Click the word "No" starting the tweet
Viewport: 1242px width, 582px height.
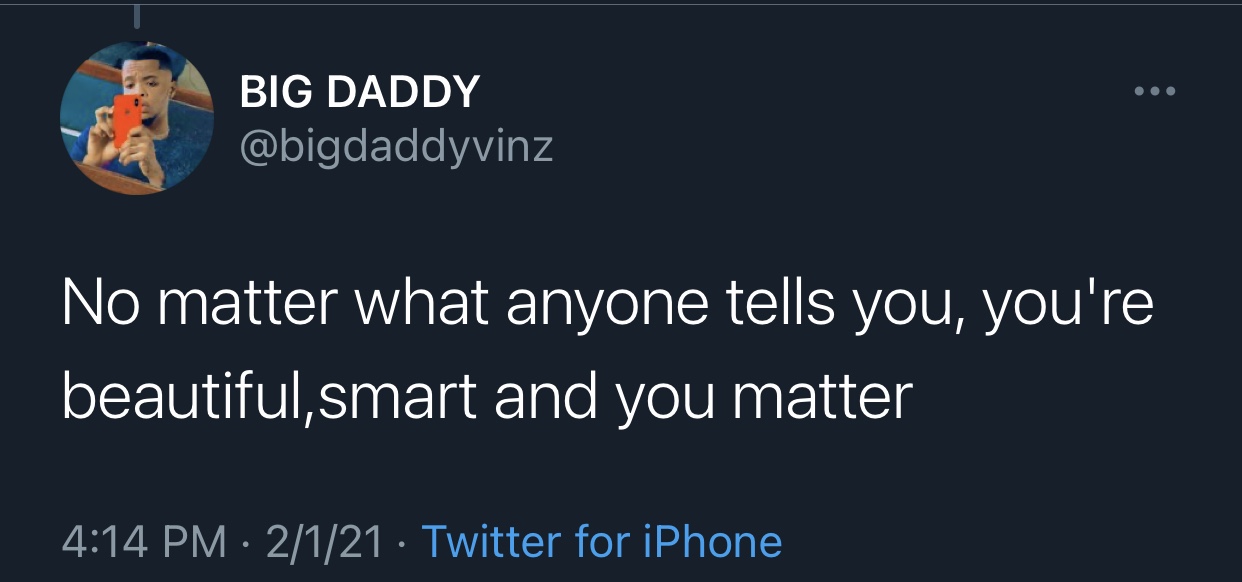96,304
